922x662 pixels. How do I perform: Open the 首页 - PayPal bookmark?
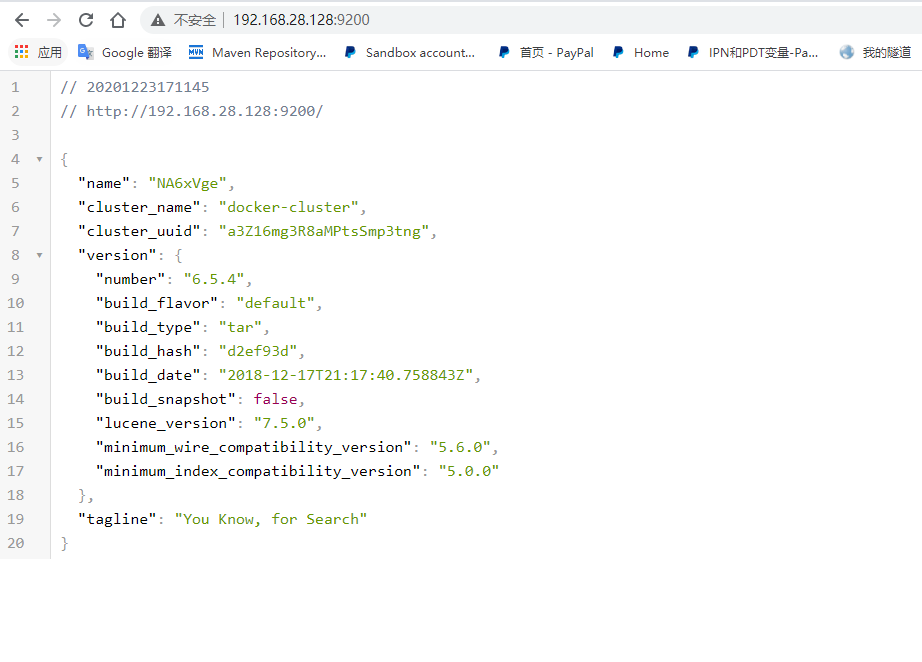point(546,52)
